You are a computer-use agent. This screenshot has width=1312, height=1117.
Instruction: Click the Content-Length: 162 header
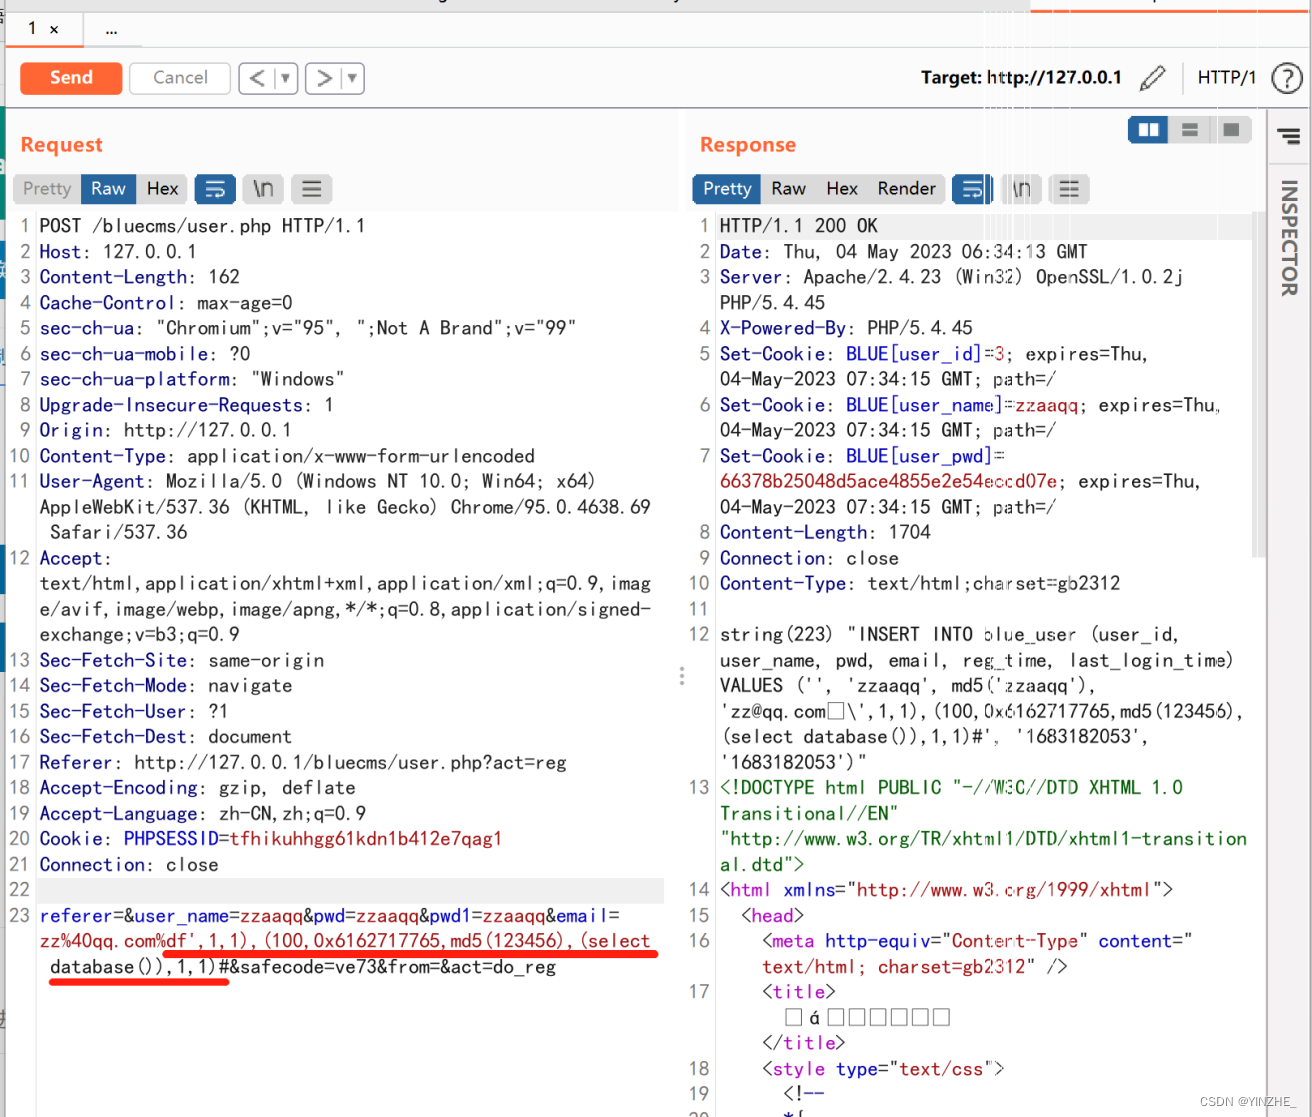pyautogui.click(x=139, y=277)
